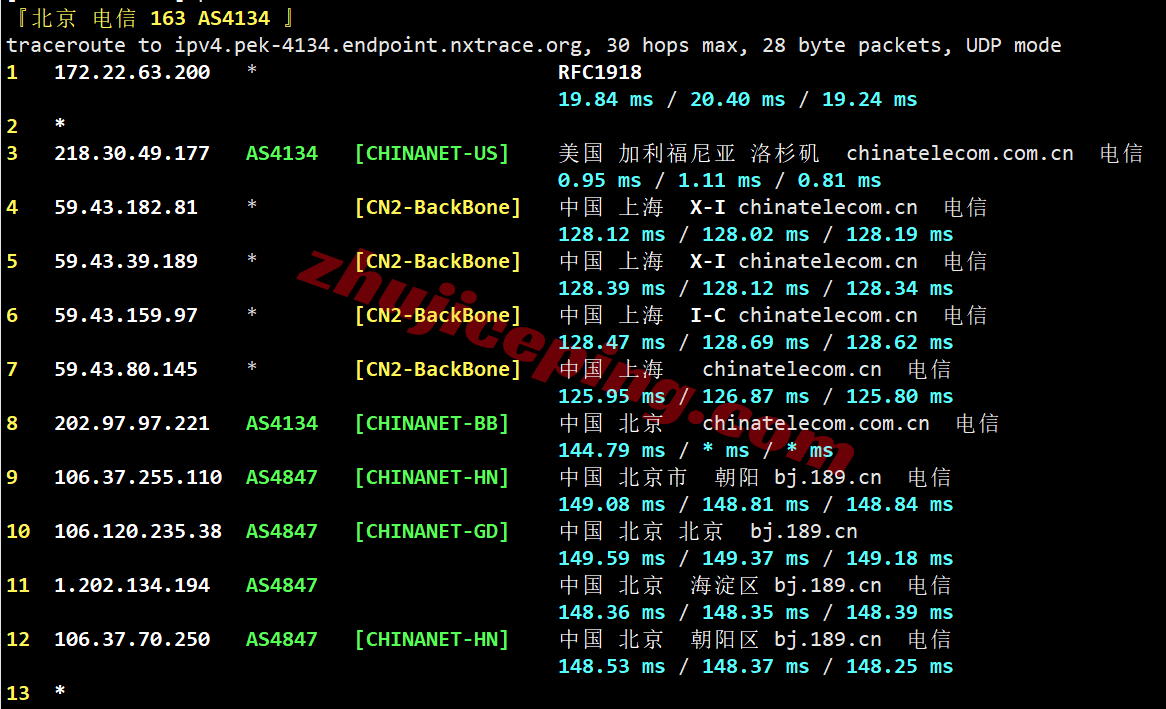Click IP address 59.43.182.81

[126, 208]
